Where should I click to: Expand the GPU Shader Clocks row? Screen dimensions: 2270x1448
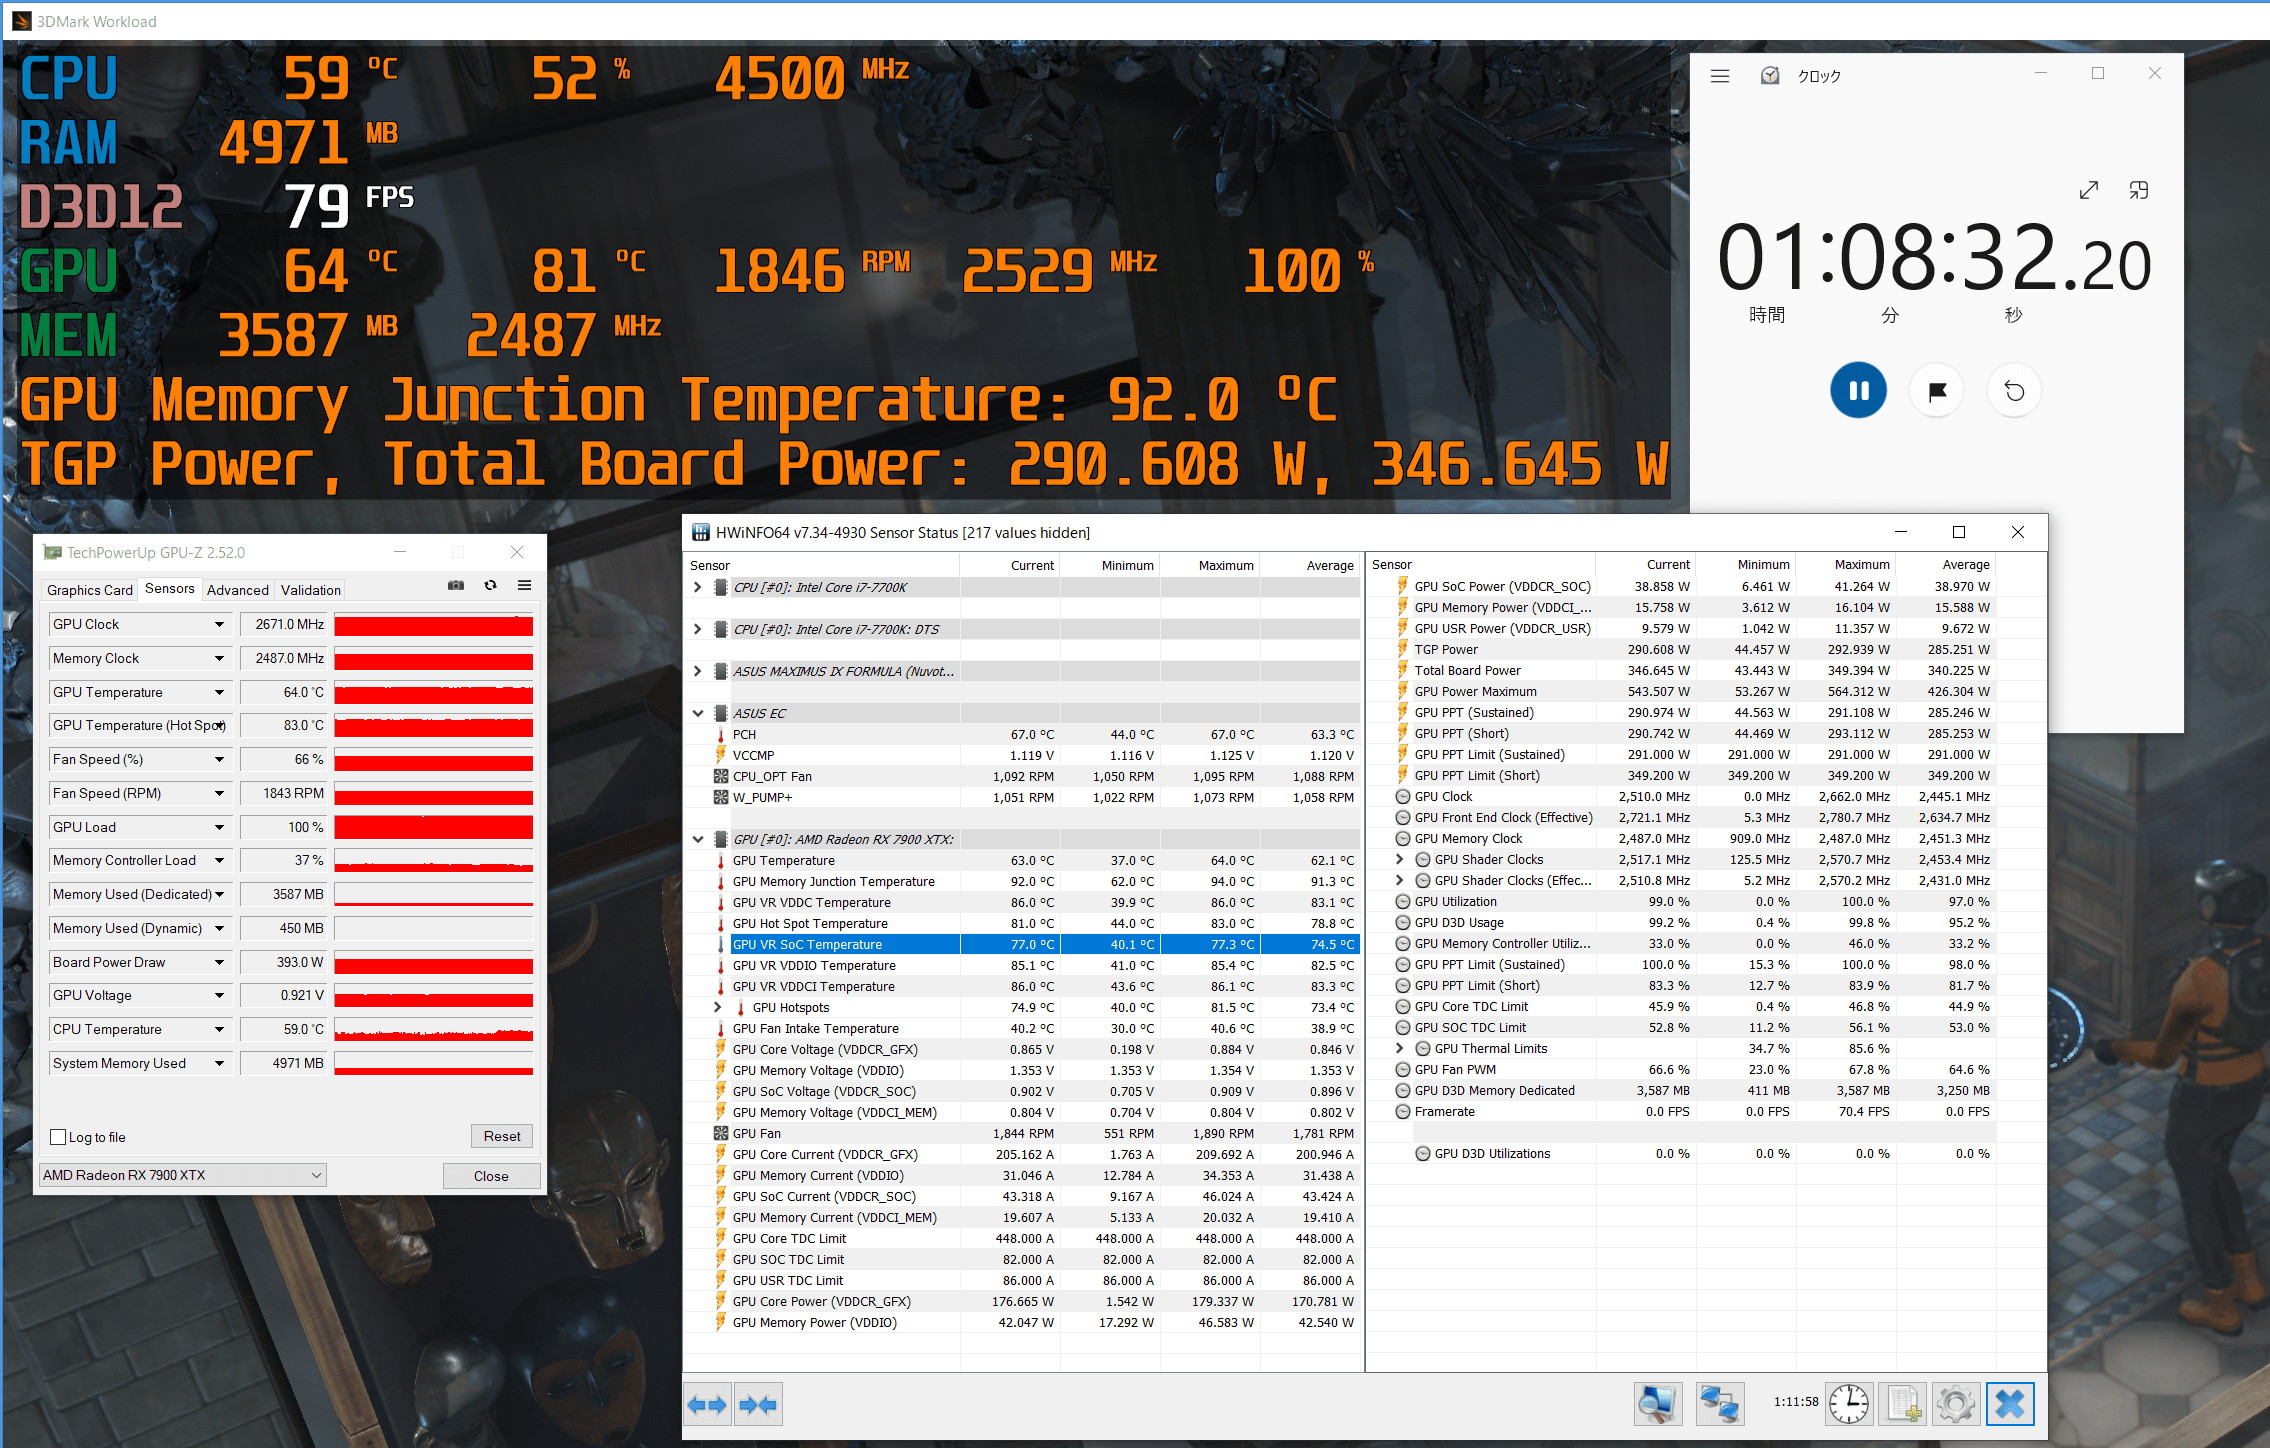1400,859
